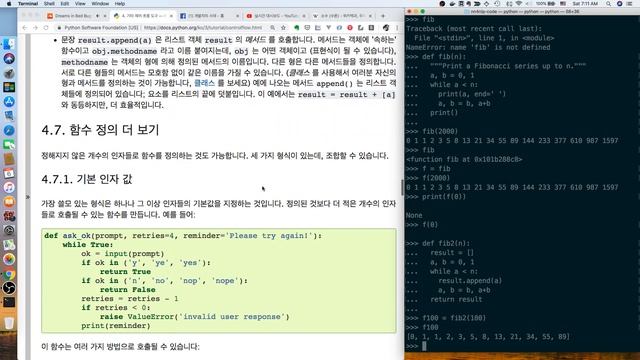Image resolution: width=640 pixels, height=360 pixels.
Task: Click the browser page vertical scrollbar
Action: click(x=402, y=187)
